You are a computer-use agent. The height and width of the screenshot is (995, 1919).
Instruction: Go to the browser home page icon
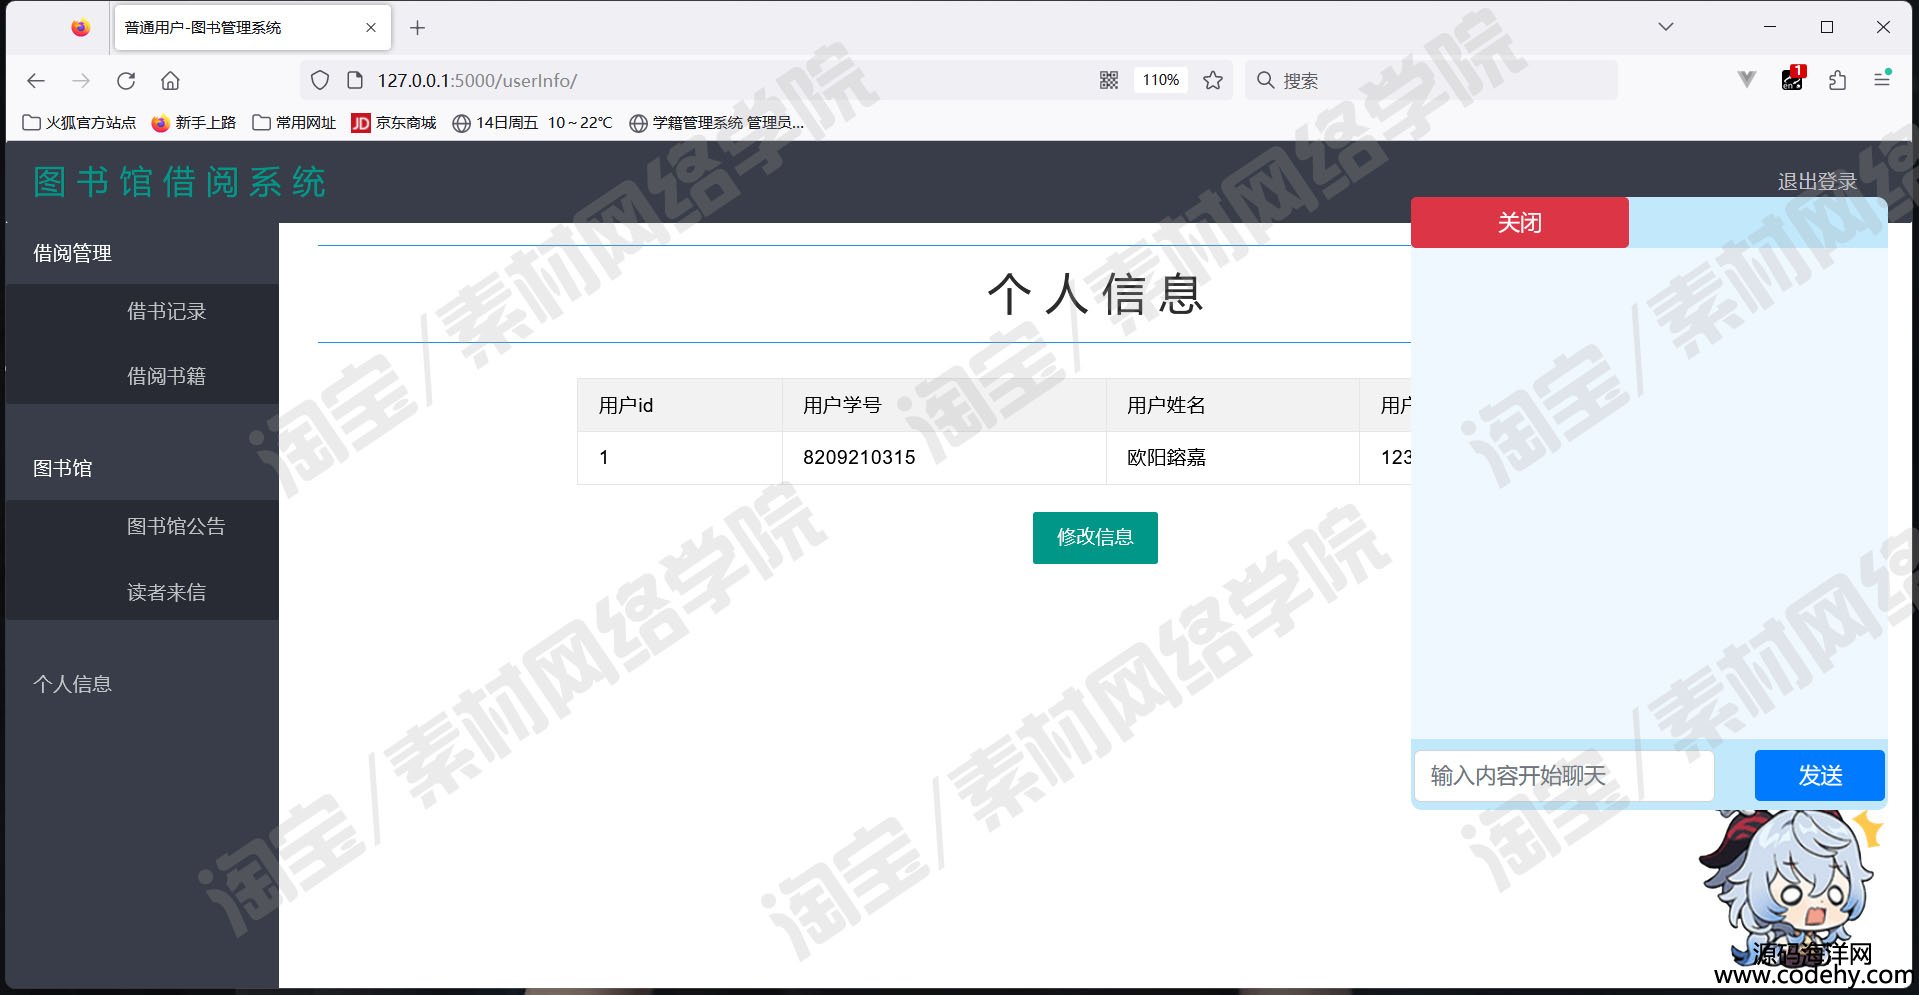(171, 81)
